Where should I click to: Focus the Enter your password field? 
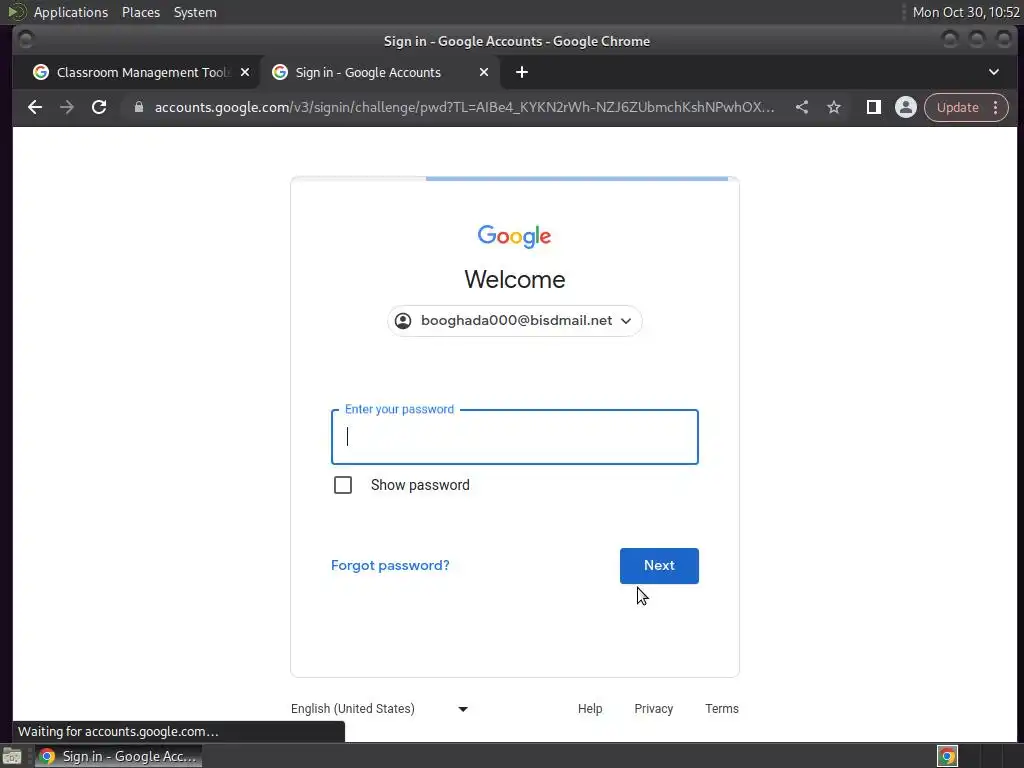[x=515, y=437]
